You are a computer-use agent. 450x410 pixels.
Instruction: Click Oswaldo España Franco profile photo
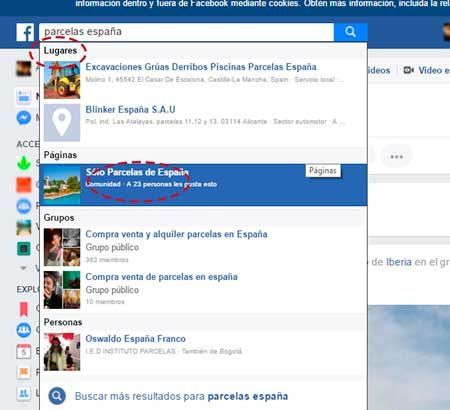click(62, 352)
